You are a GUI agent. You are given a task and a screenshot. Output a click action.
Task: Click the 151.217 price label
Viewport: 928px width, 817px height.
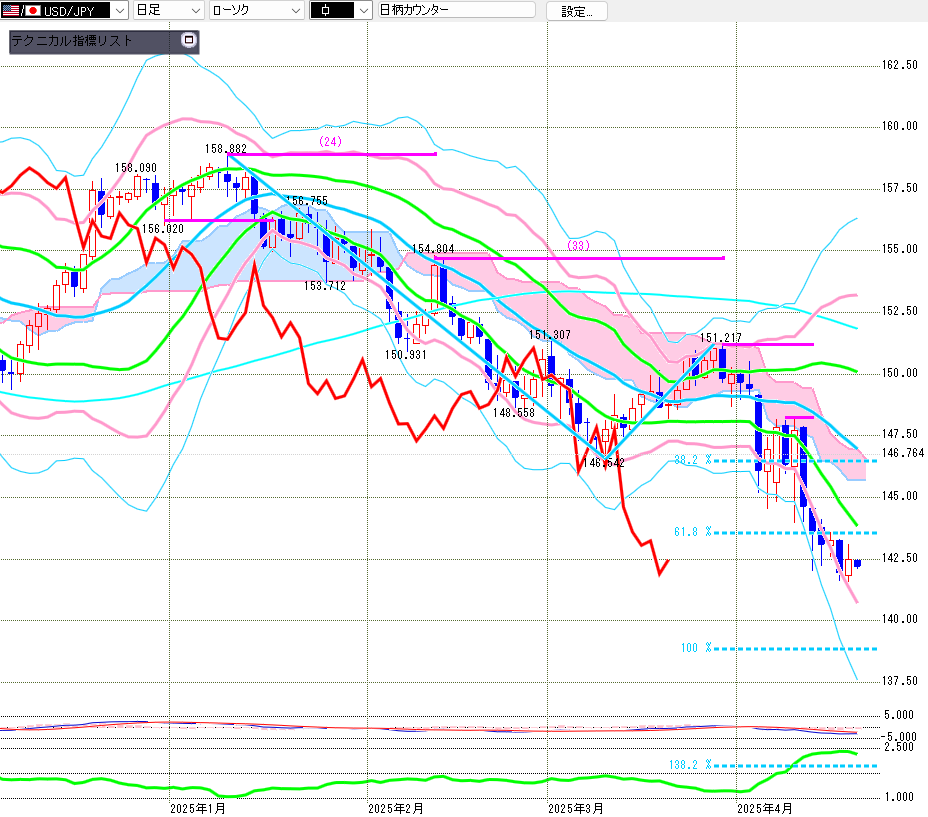[721, 337]
